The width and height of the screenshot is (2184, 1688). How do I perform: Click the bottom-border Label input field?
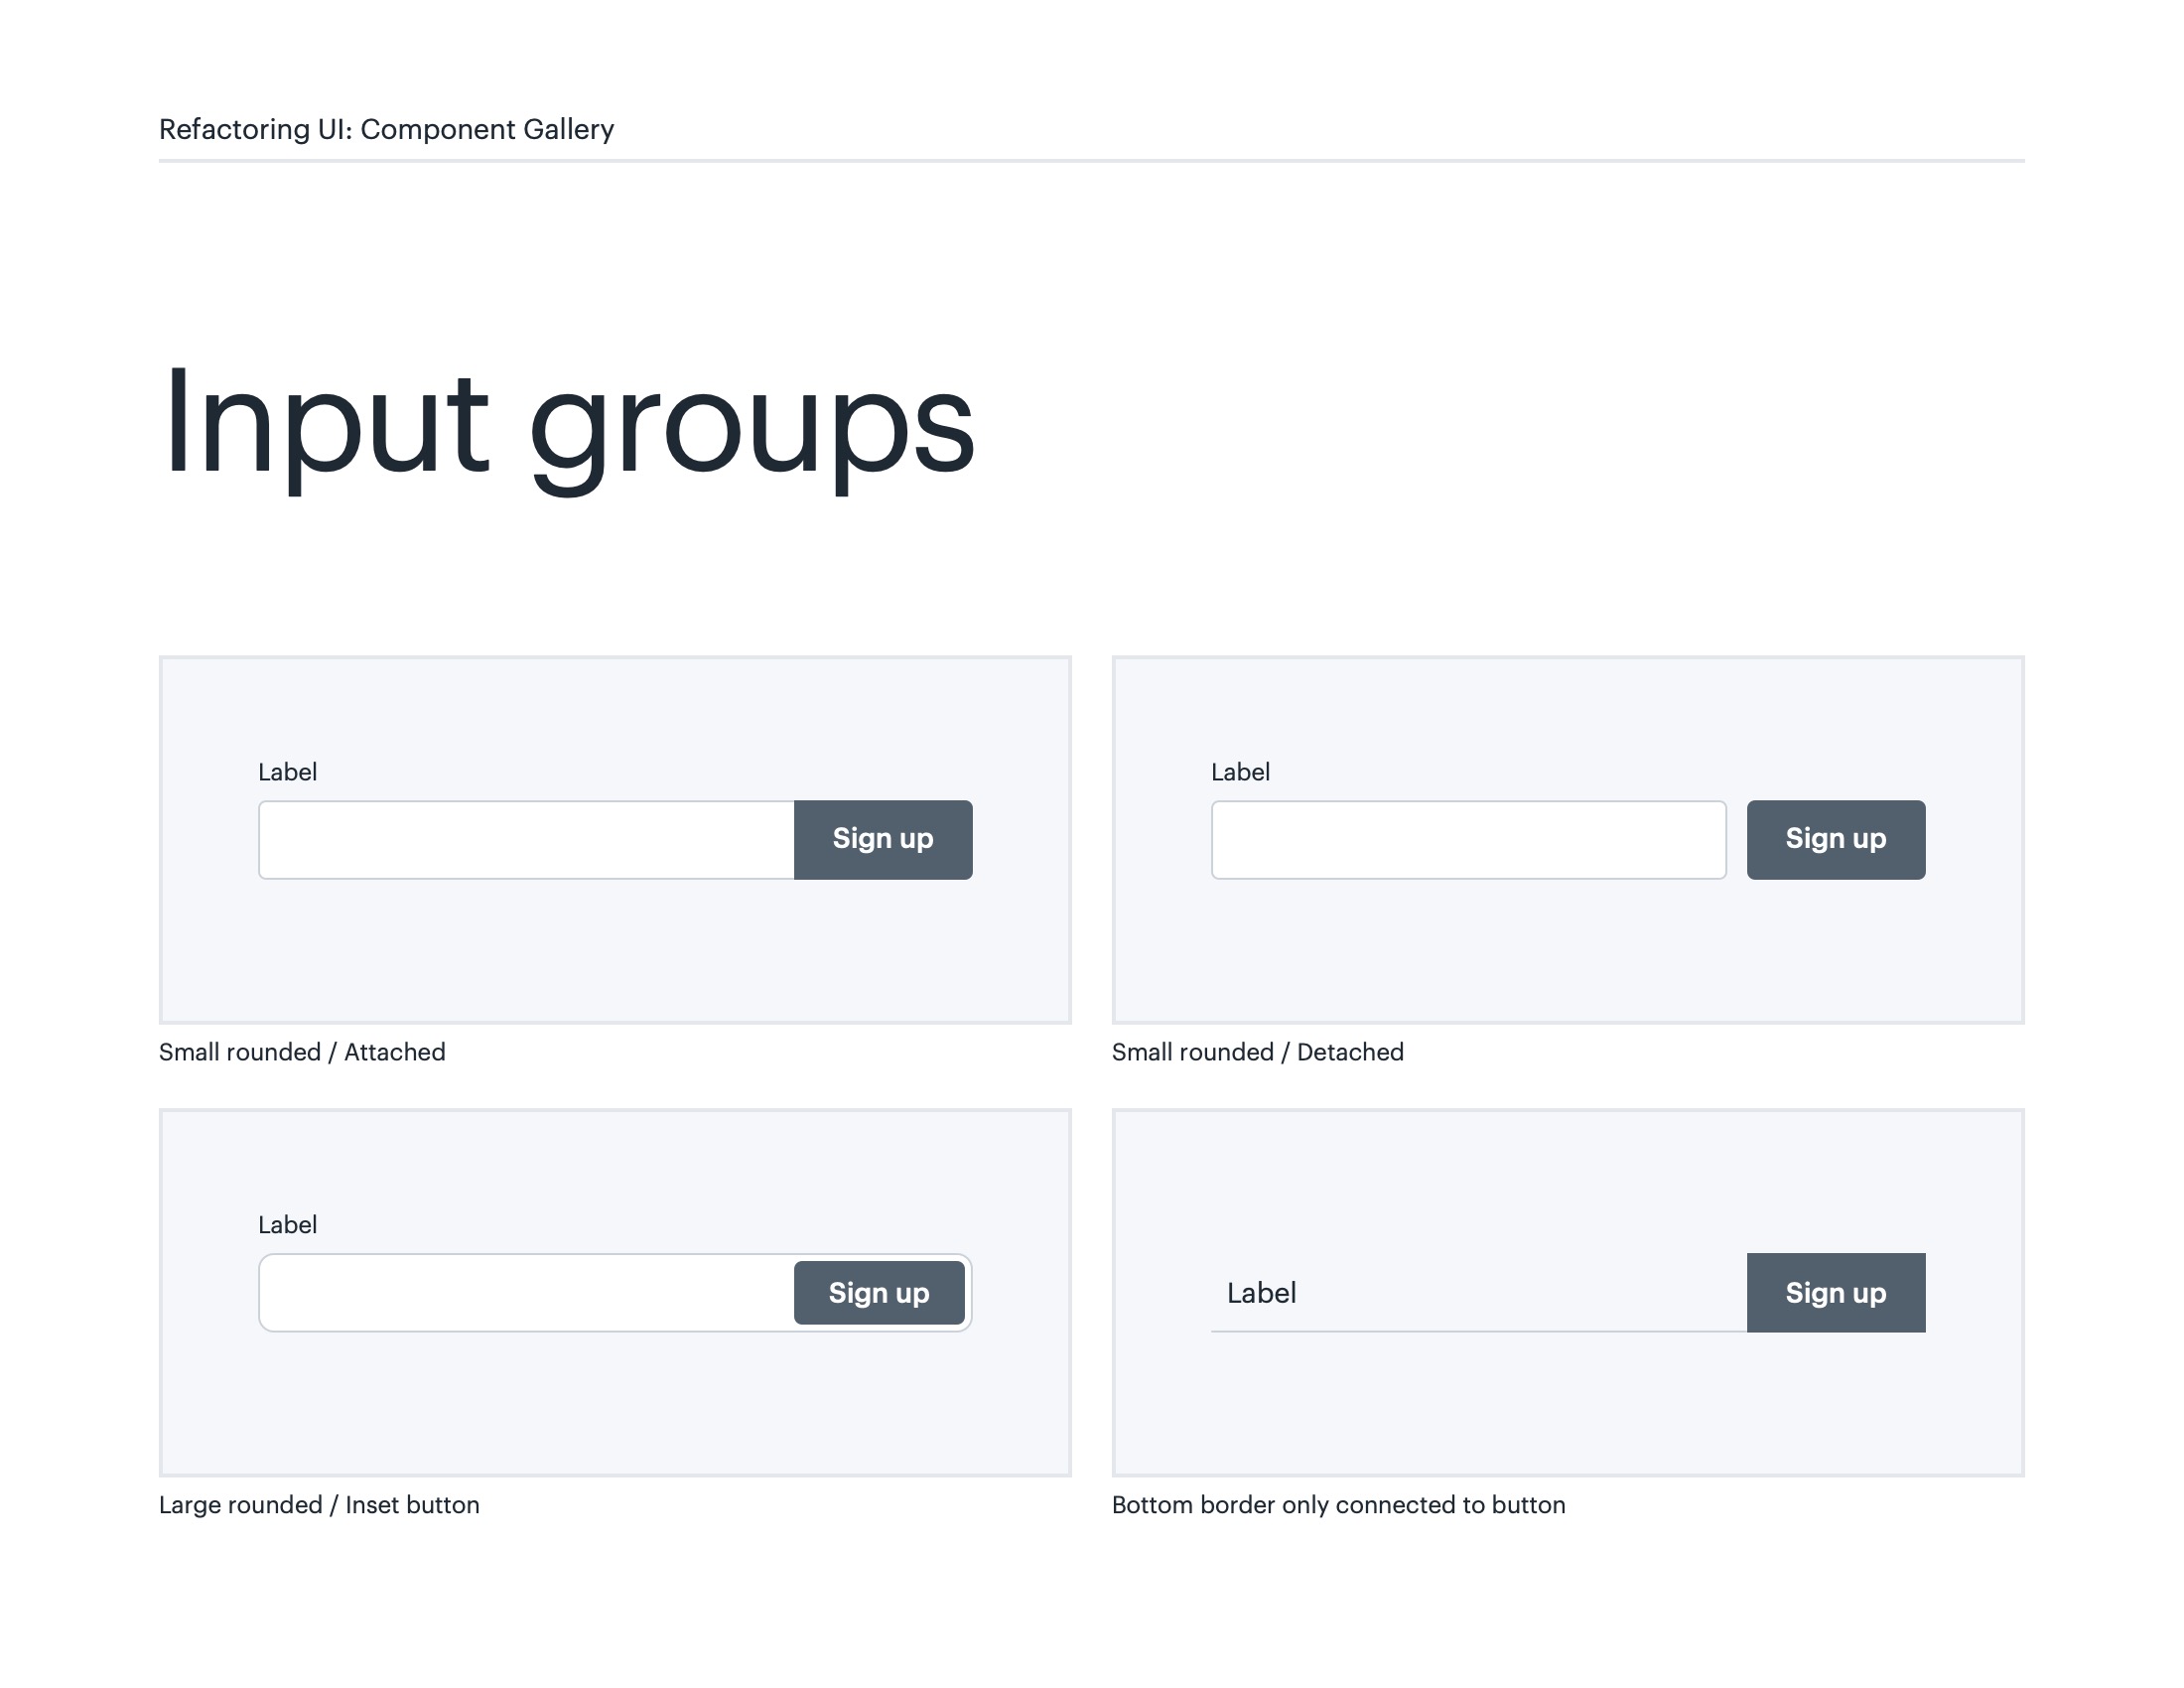[x=1478, y=1292]
